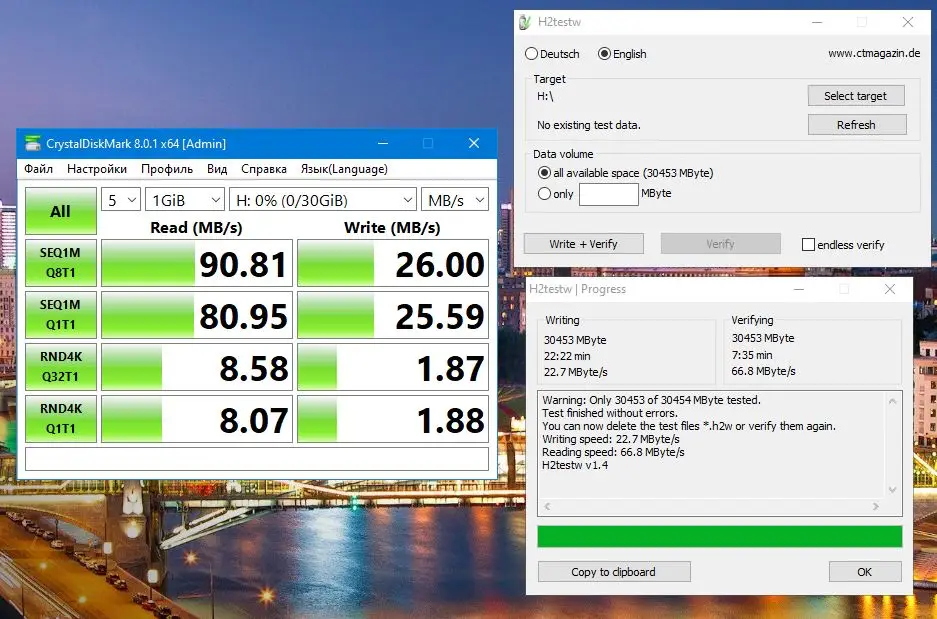
Task: Choose the 'only' MByte radio option
Action: coord(544,194)
